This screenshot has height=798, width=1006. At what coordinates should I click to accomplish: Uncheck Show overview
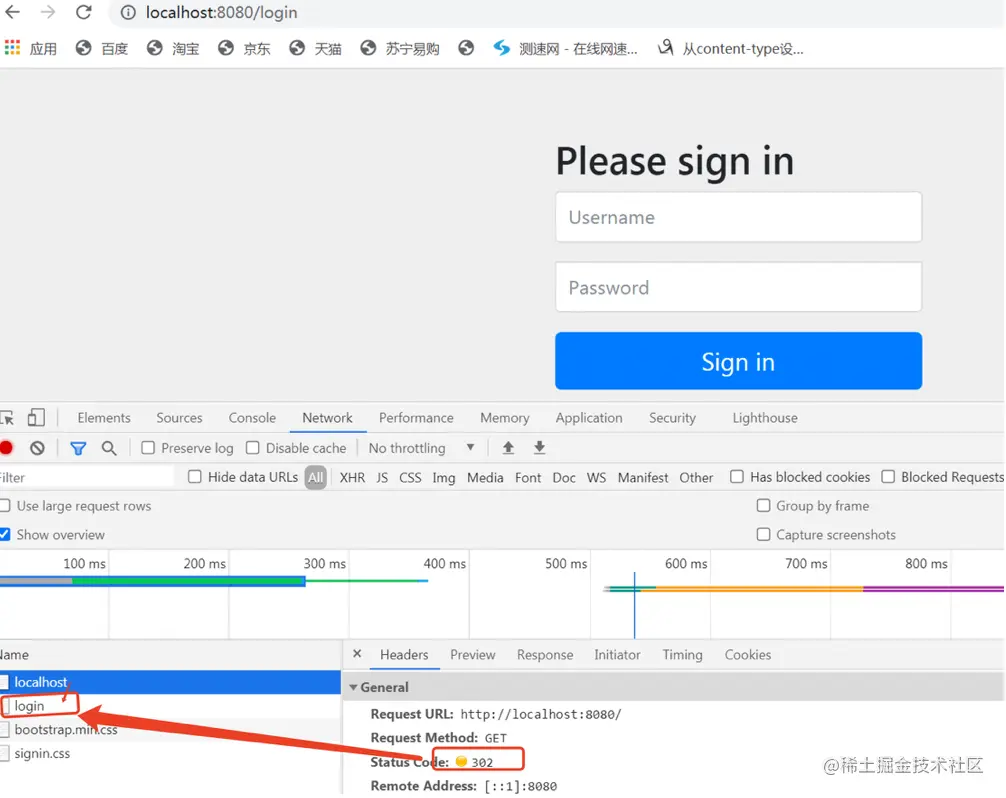5,534
